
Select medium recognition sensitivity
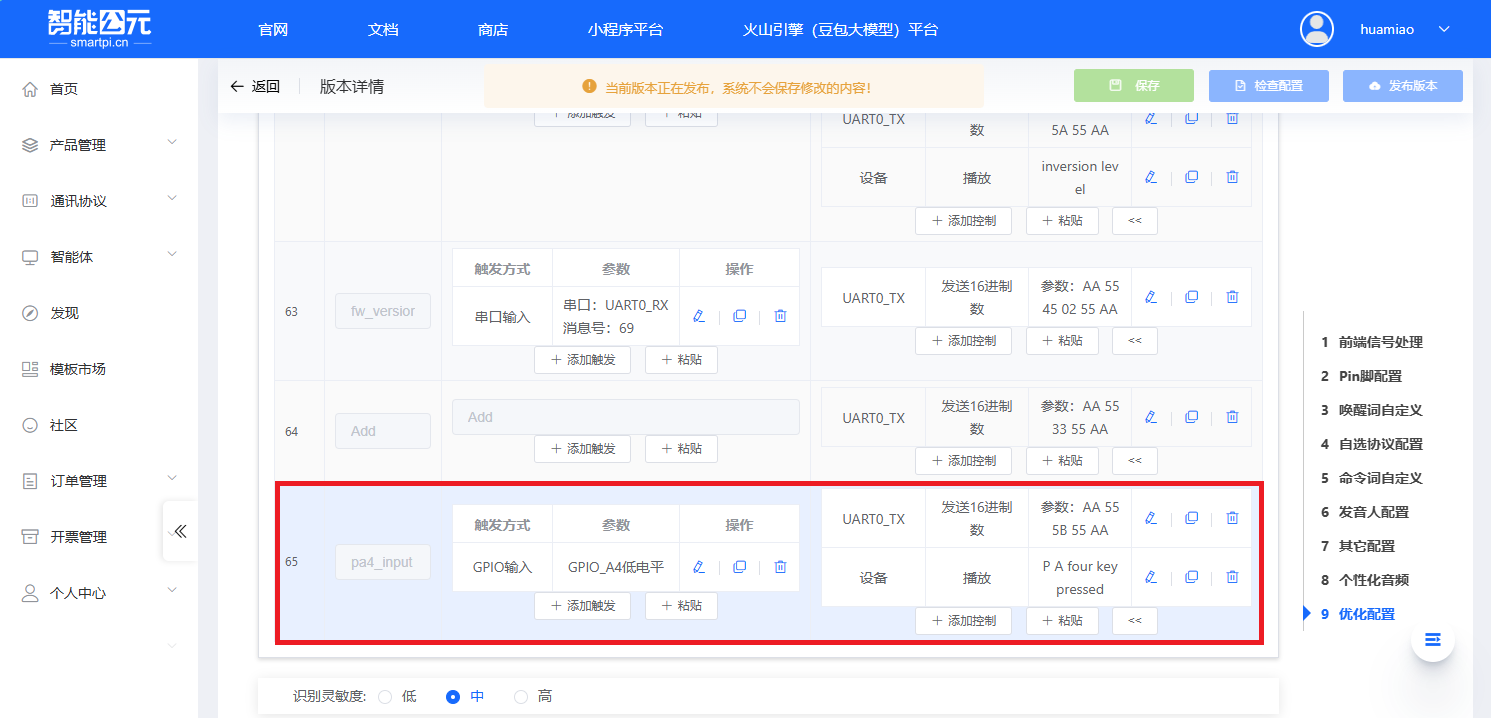tap(453, 697)
